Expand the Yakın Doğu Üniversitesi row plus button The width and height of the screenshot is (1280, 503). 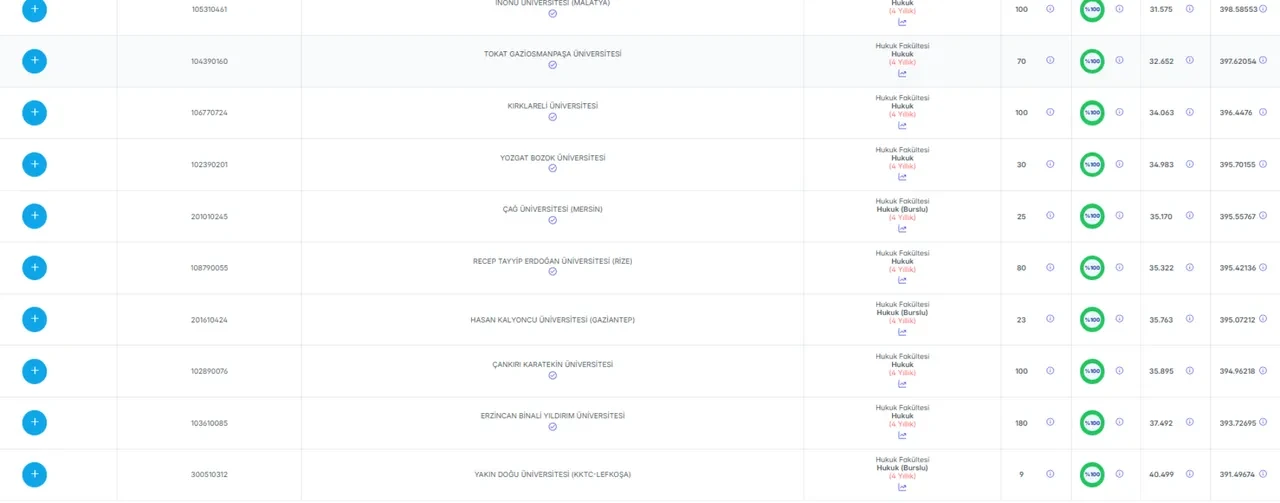pos(34,474)
